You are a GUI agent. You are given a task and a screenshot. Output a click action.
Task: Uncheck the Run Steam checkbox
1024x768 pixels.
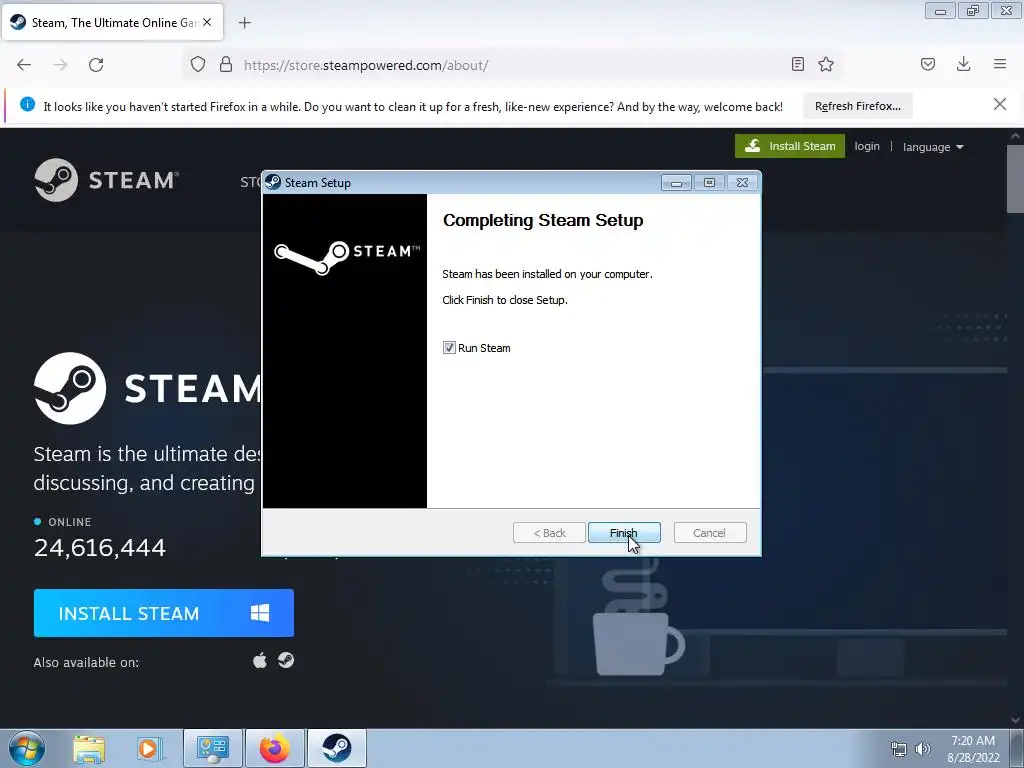point(449,348)
